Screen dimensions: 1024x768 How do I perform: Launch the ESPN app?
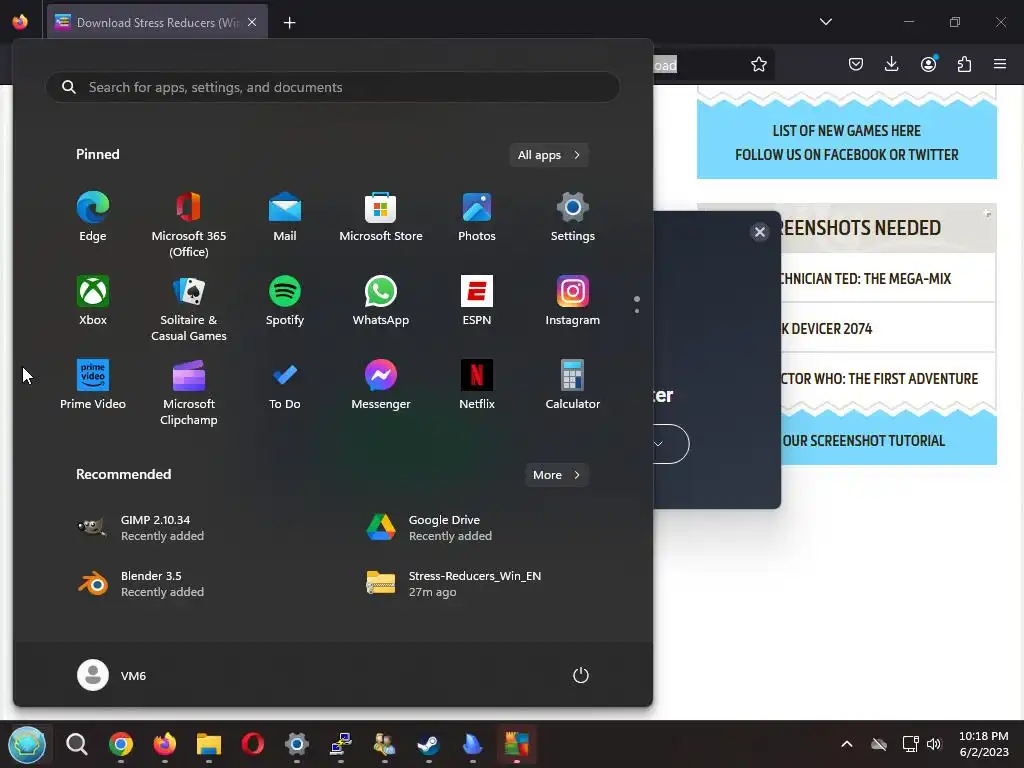point(477,300)
